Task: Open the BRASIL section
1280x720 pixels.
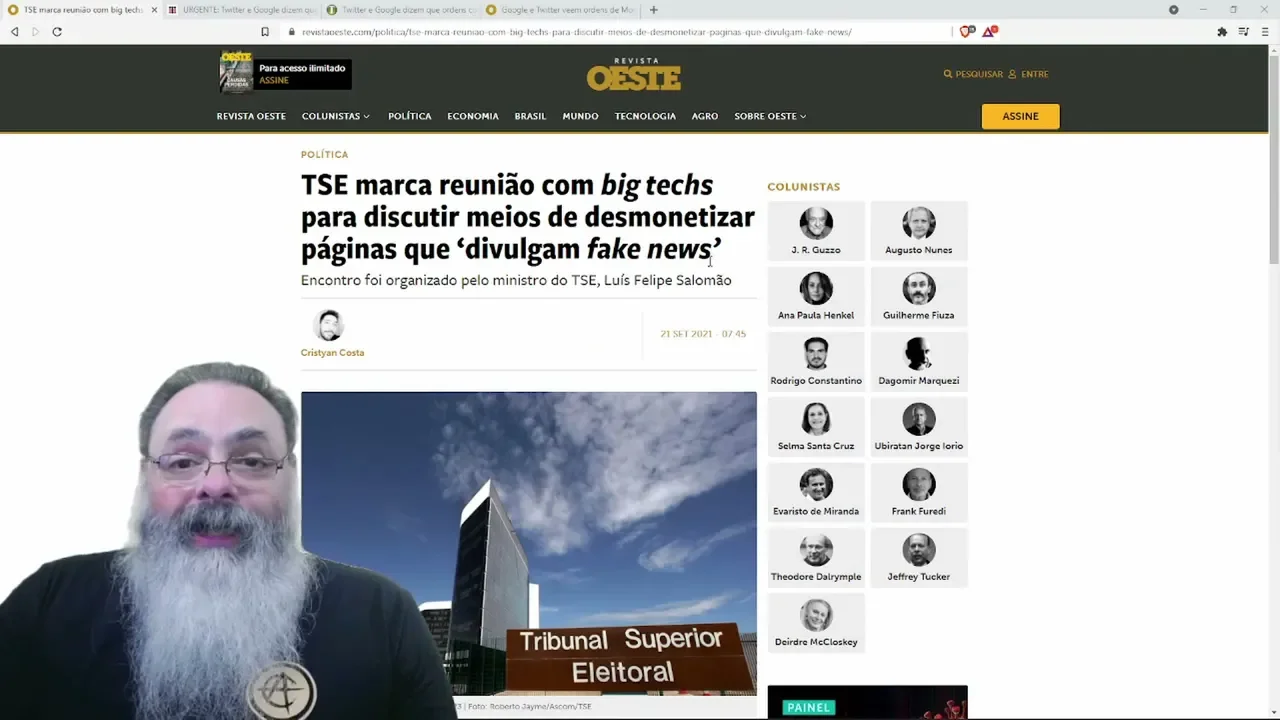Action: [530, 116]
